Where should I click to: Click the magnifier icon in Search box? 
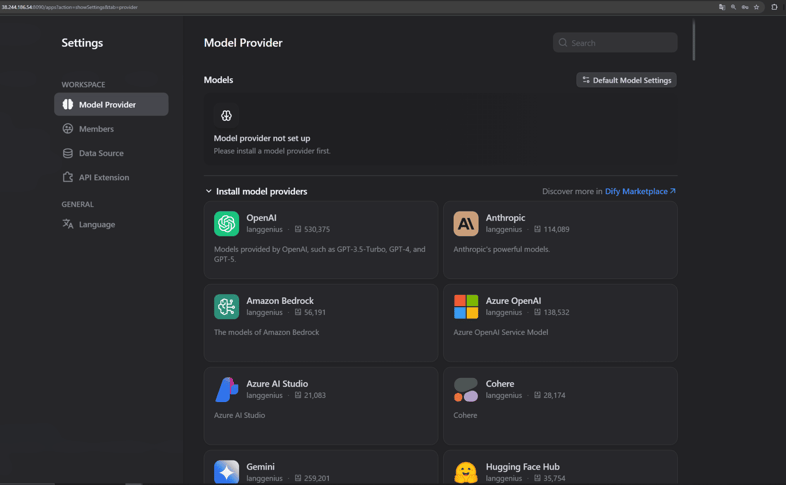coord(563,43)
